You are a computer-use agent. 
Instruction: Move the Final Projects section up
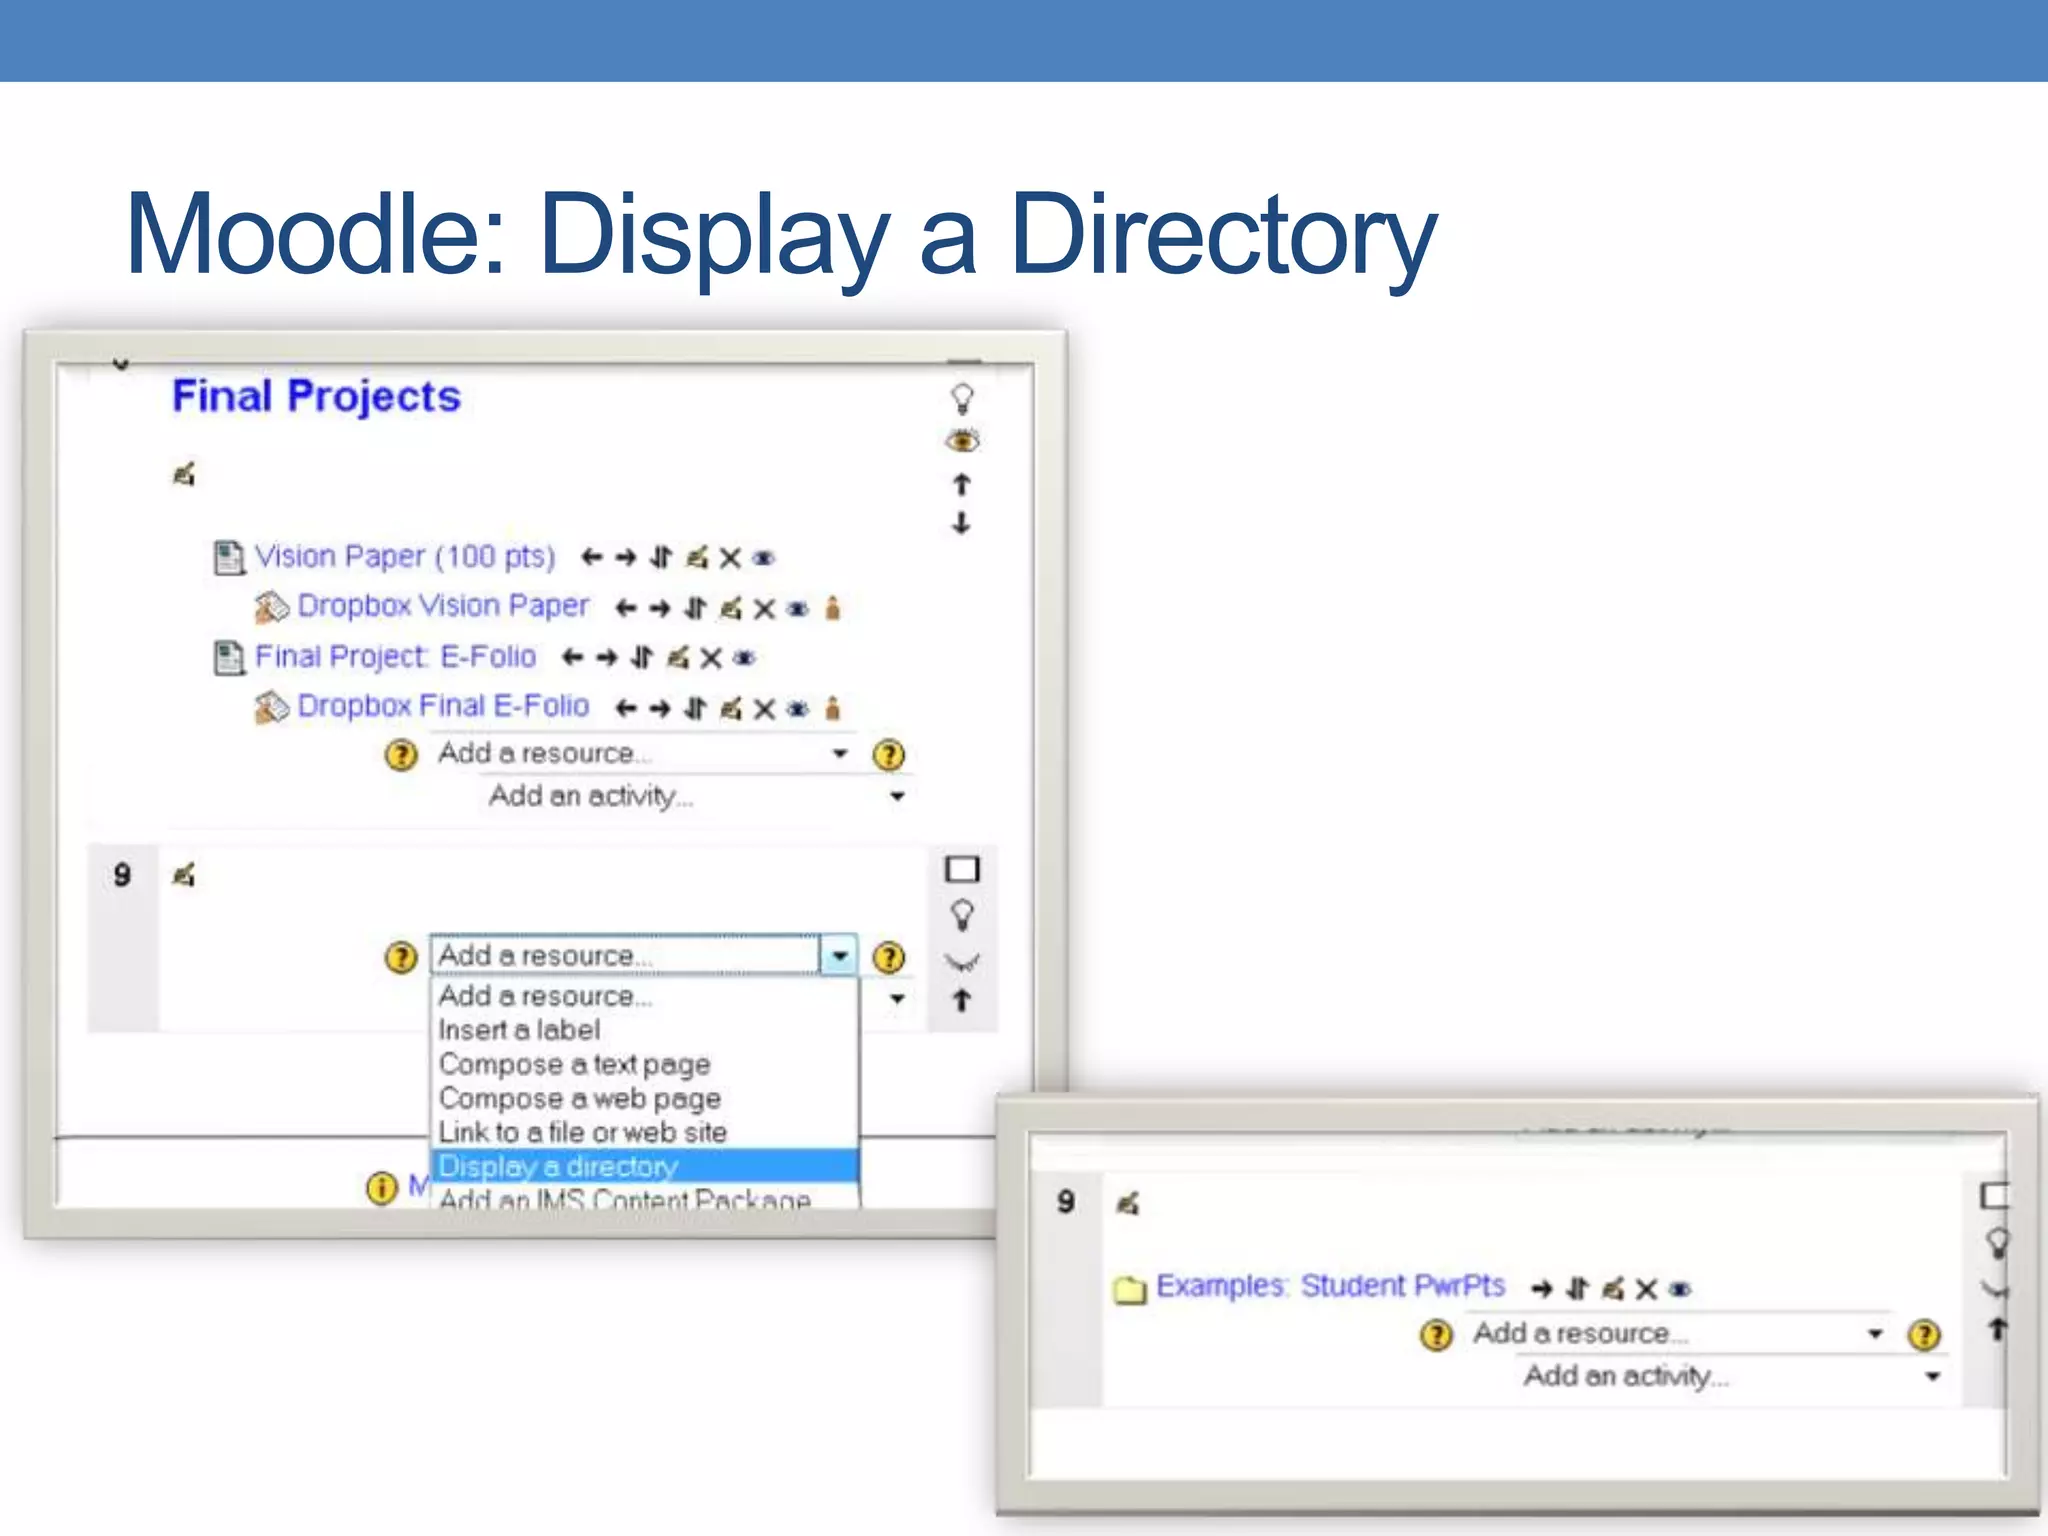(962, 485)
